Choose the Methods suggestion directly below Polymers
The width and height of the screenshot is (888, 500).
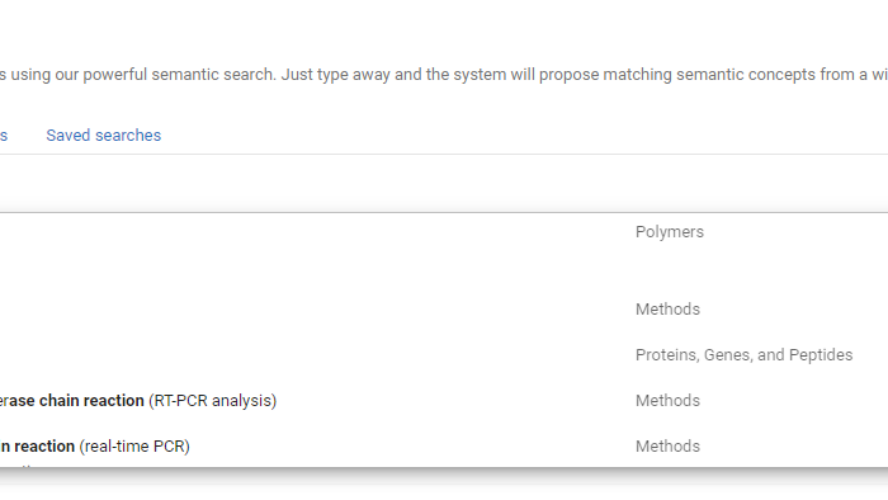click(x=667, y=309)
